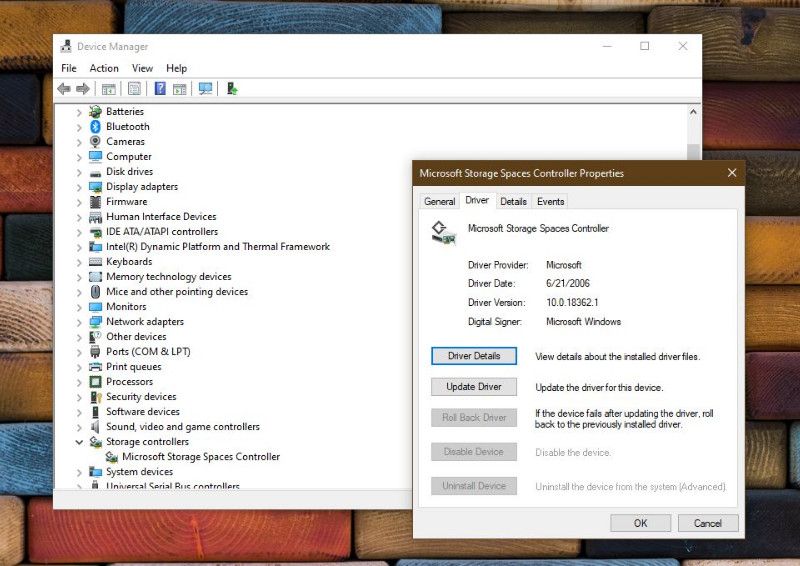This screenshot has height=566, width=800.
Task: Select Microsoft Storage Spaces Controller tree item
Action: [x=200, y=457]
